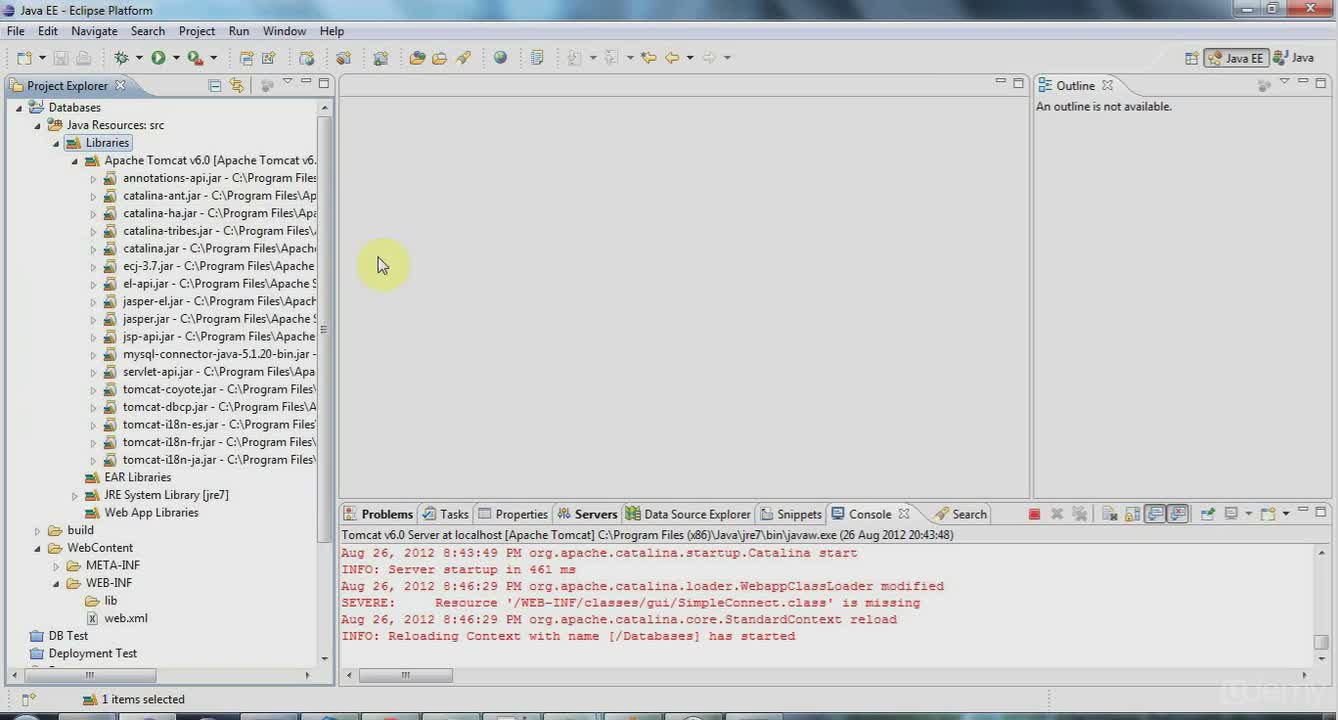Navigate back with the yellow left arrow
The height and width of the screenshot is (720, 1338).
tap(672, 58)
